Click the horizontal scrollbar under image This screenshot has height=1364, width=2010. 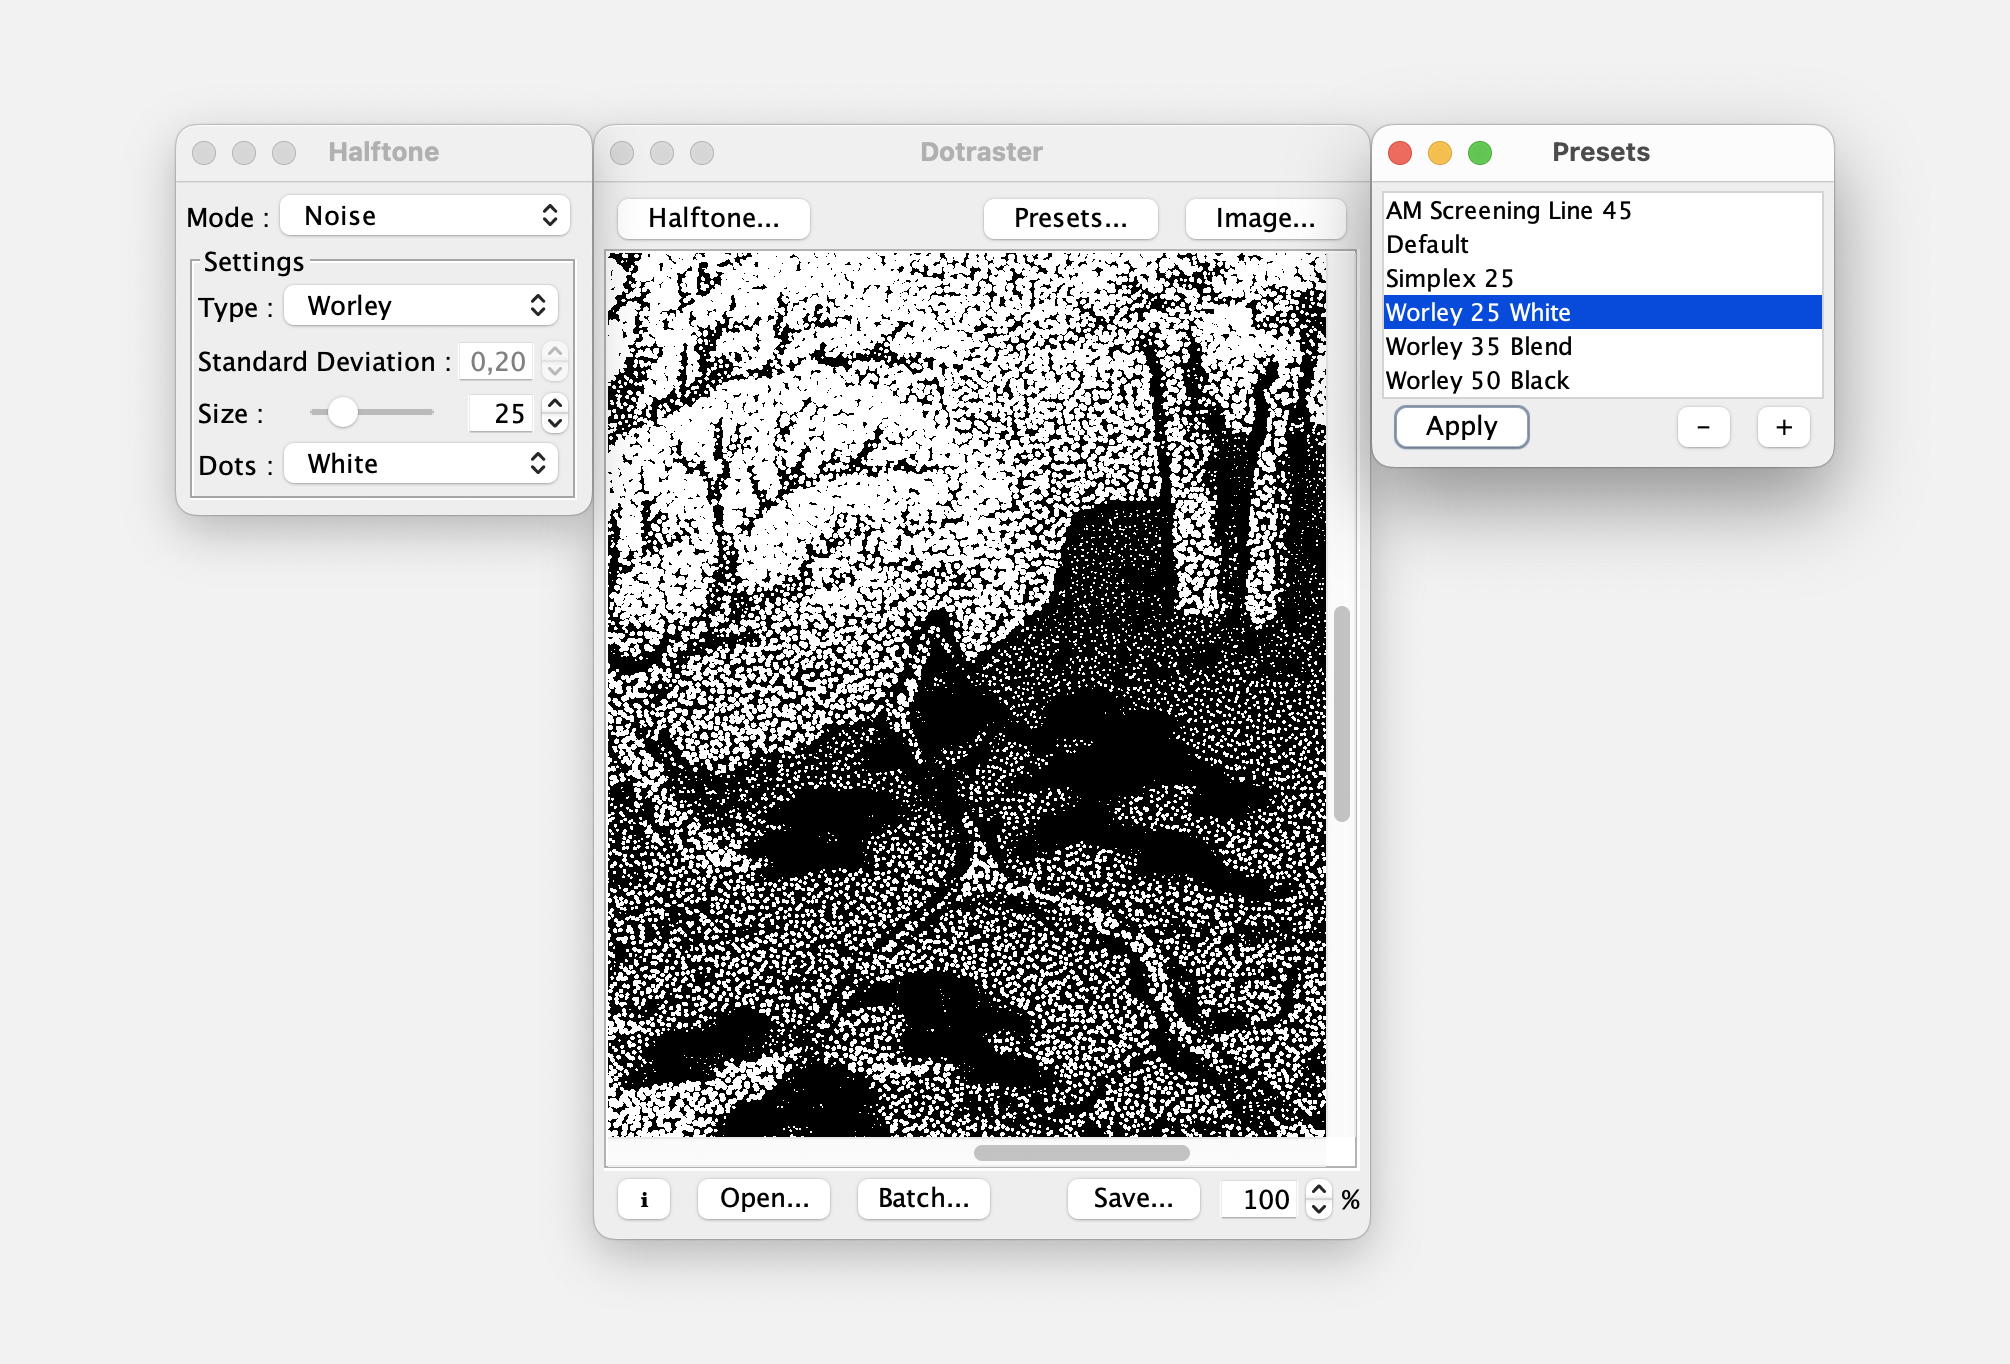[1081, 1153]
